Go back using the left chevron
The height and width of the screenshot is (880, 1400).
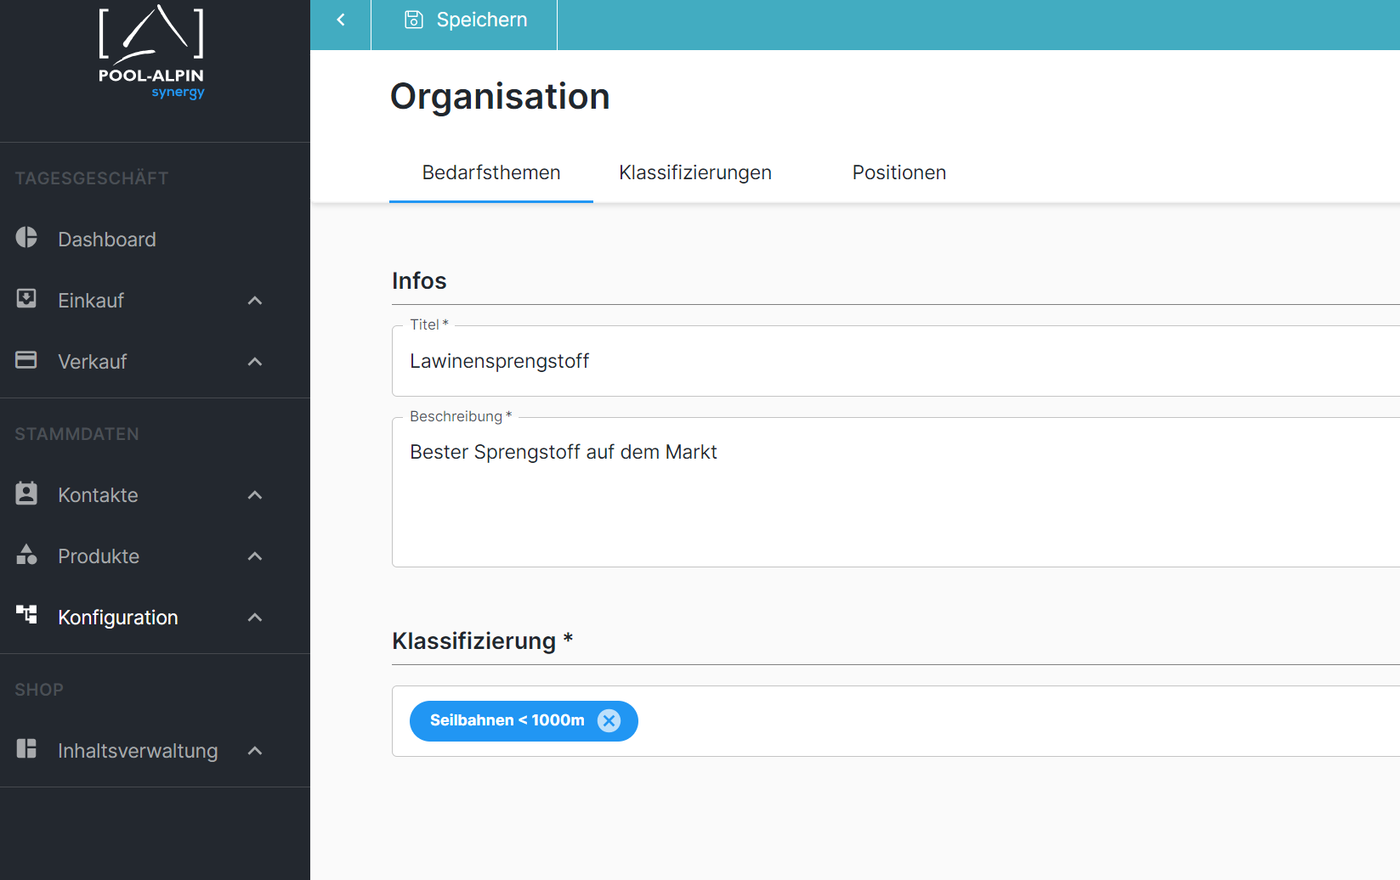[x=341, y=20]
